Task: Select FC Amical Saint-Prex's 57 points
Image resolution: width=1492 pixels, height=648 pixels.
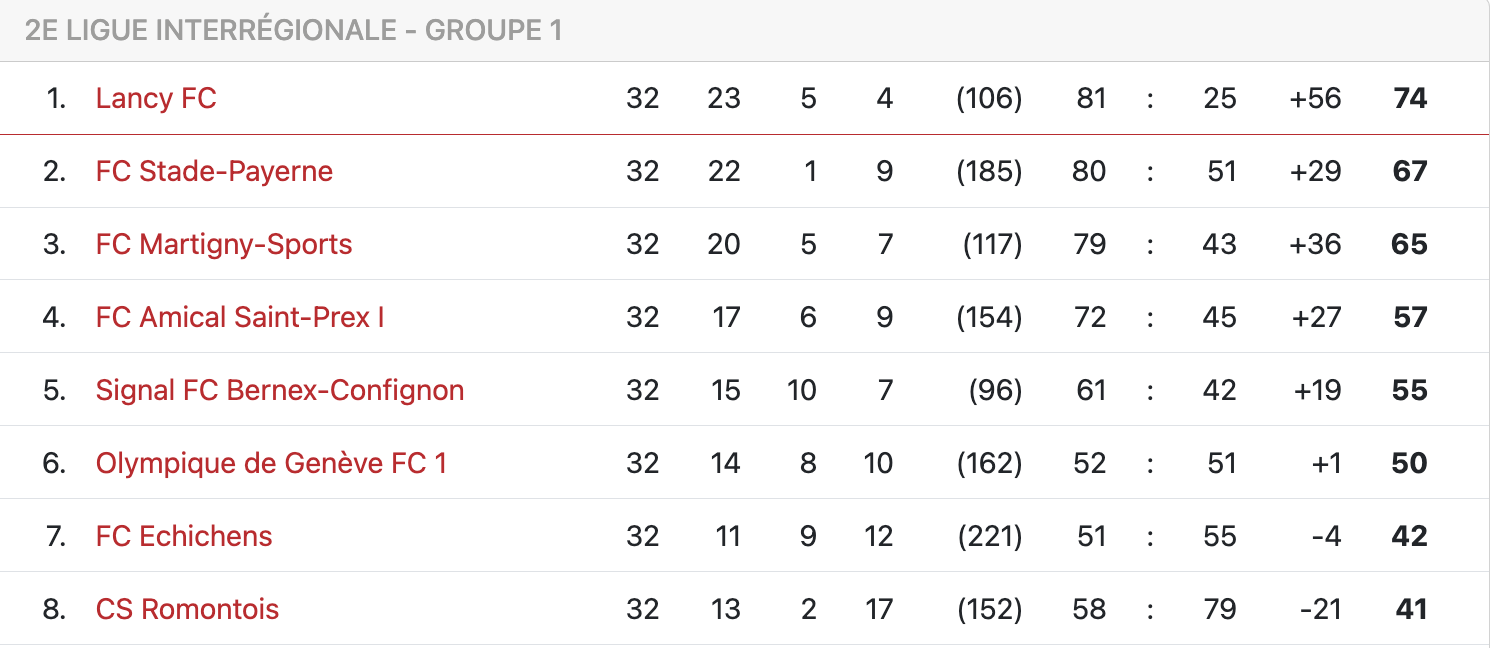Action: [1409, 317]
